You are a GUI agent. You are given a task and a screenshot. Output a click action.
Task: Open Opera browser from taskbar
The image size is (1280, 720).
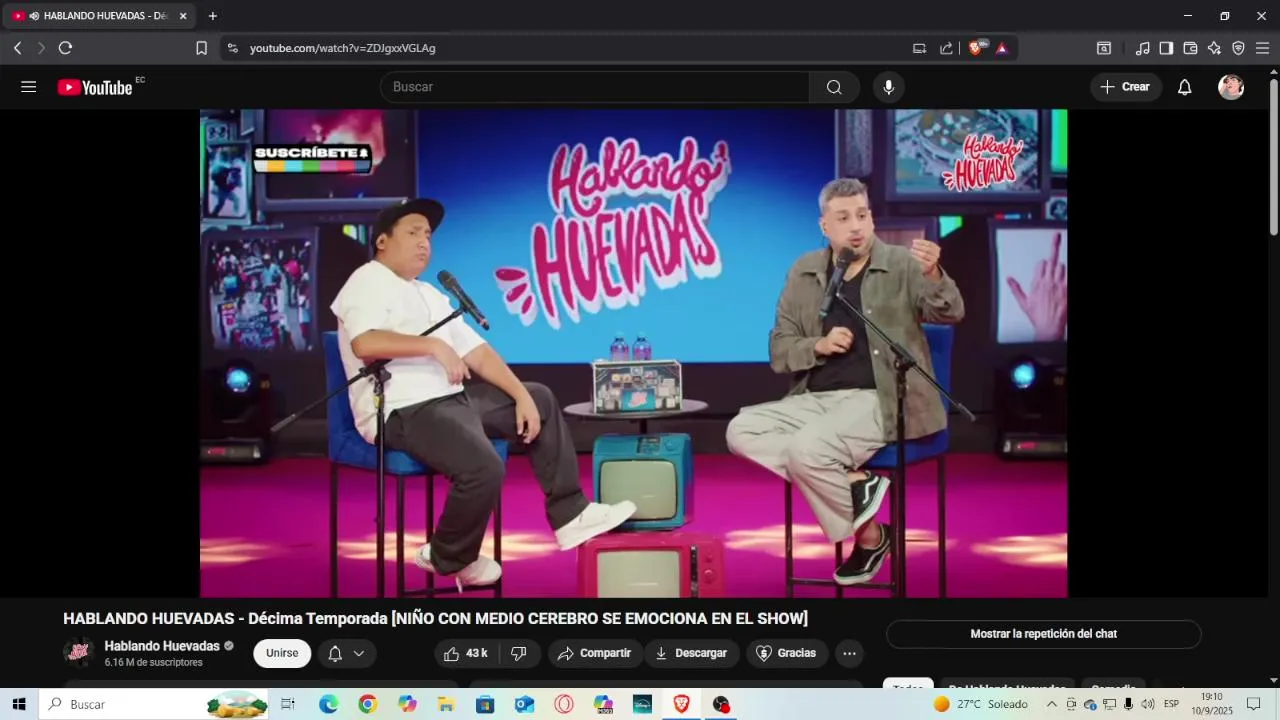click(x=564, y=704)
